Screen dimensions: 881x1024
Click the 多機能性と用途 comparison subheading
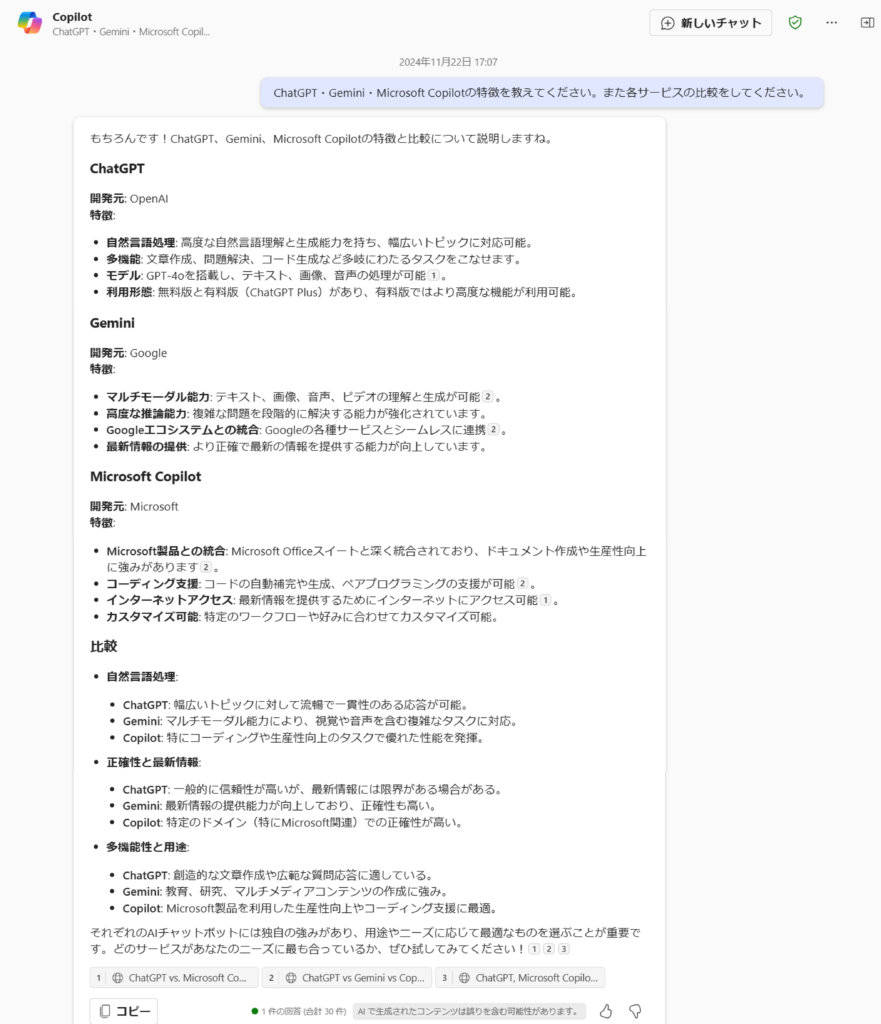tap(148, 847)
